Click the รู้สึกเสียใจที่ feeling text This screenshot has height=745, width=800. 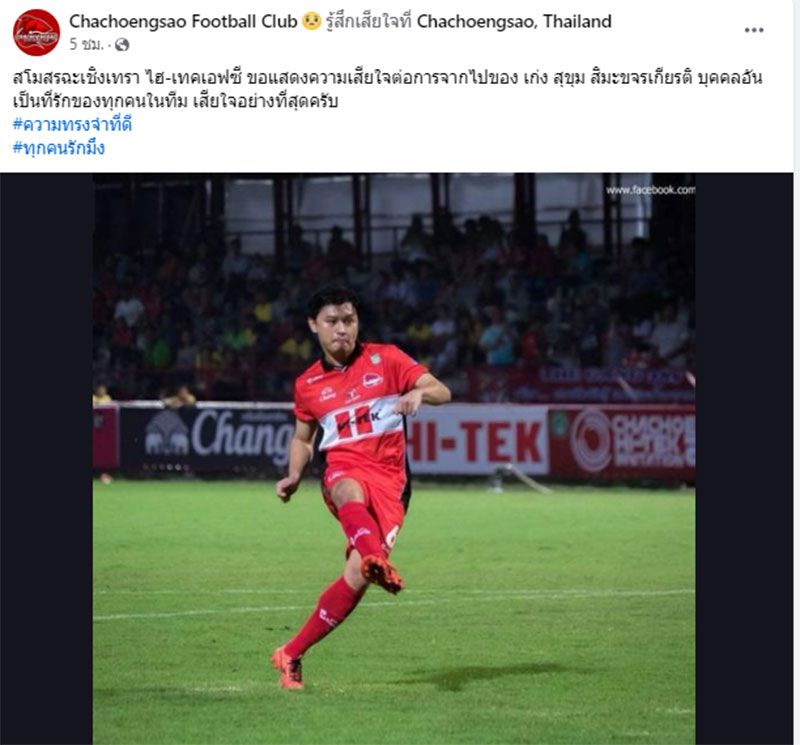(368, 21)
